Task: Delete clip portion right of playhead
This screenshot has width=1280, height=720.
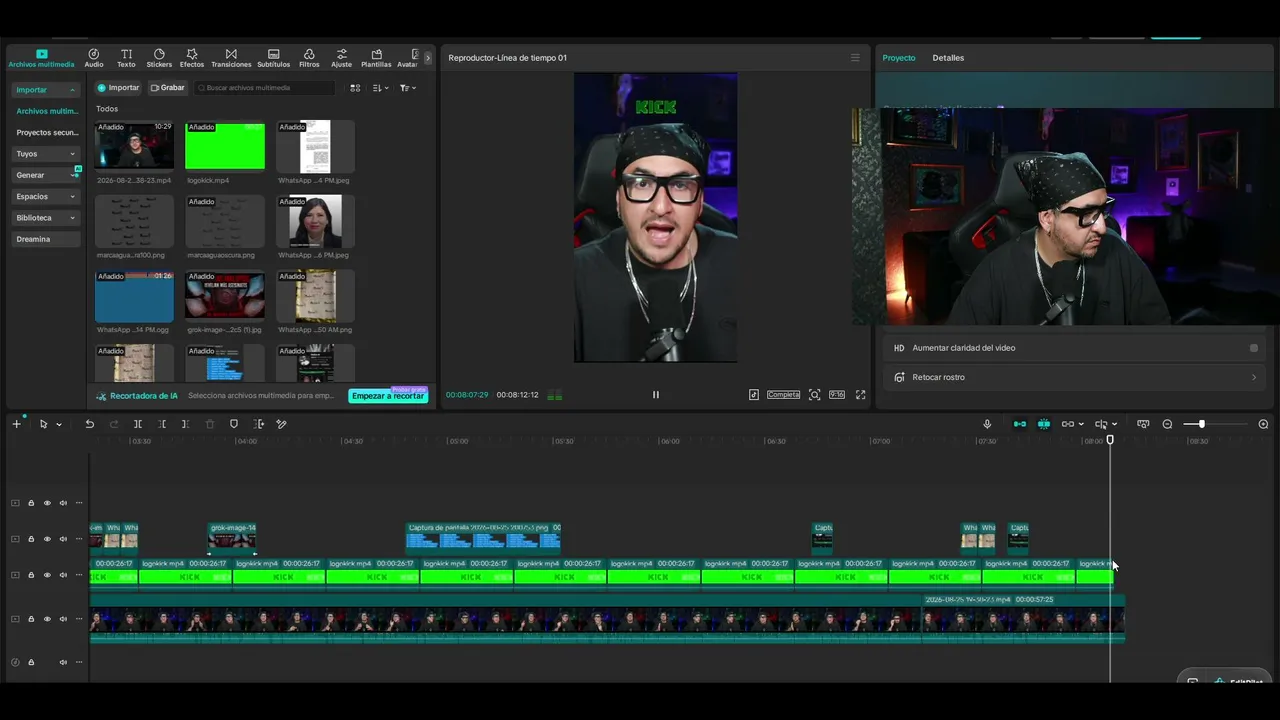Action: coord(185,424)
